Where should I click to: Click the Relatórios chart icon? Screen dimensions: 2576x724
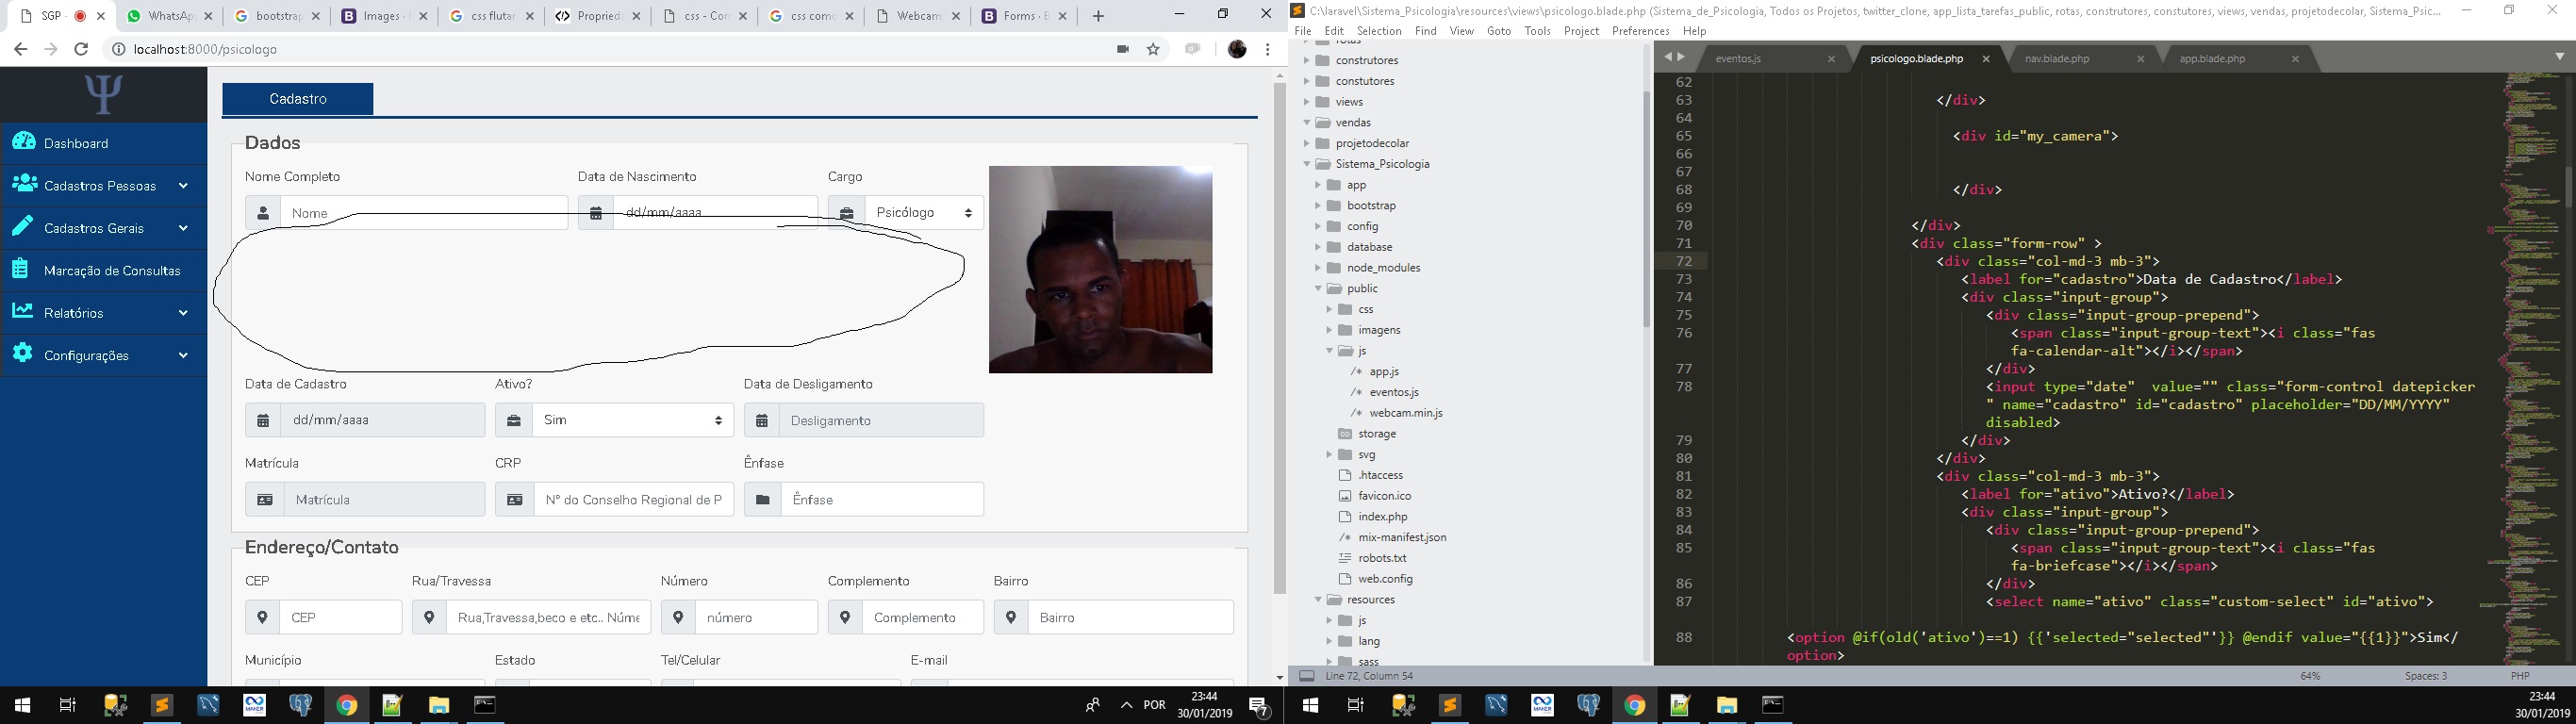point(22,311)
